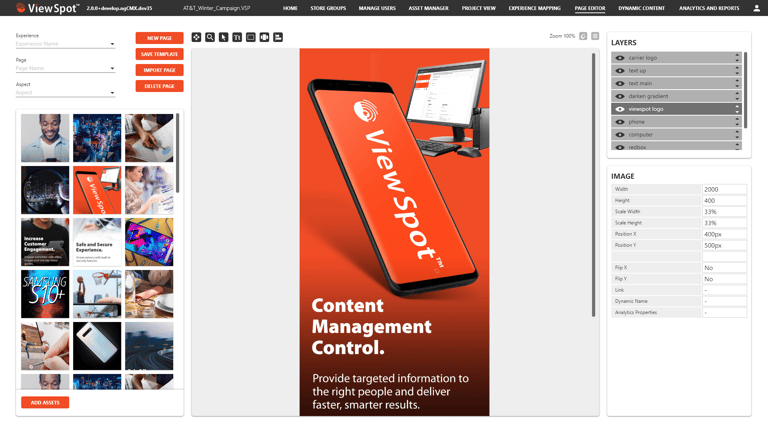Open EXPERIENCE MAPPING
768x432 pixels.
534,8
